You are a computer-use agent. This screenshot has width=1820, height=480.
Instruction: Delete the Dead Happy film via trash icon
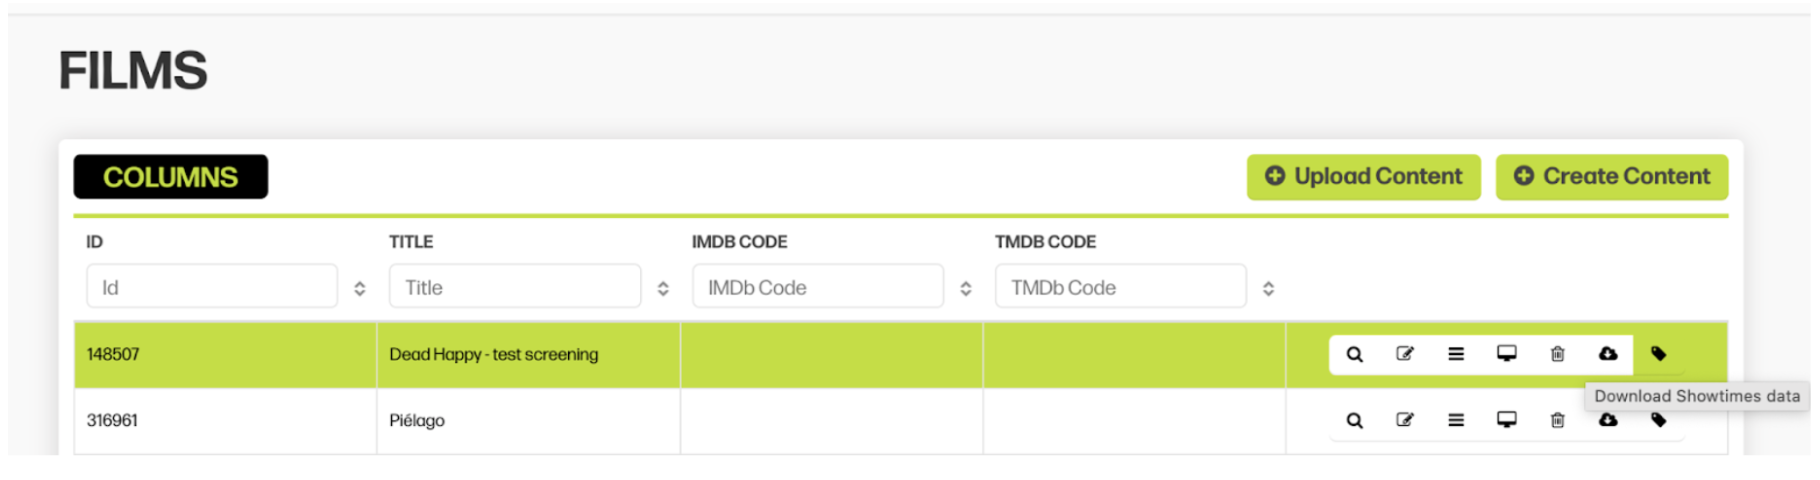[1558, 354]
